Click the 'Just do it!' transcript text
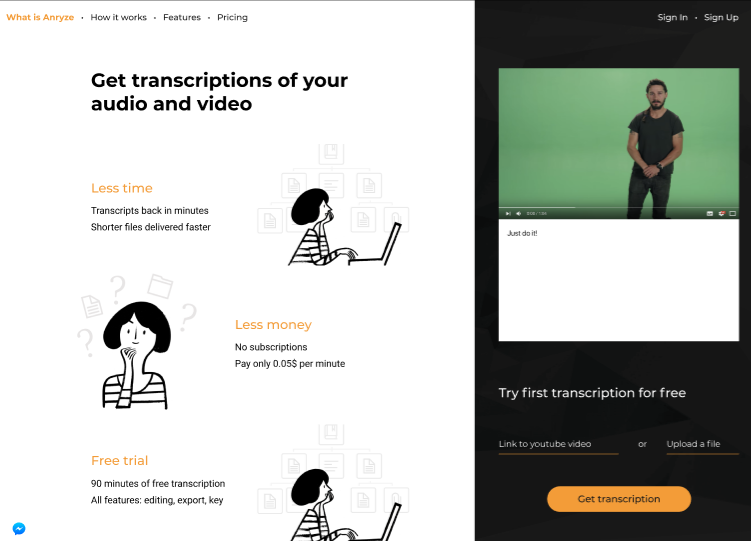751x541 pixels. [522, 233]
